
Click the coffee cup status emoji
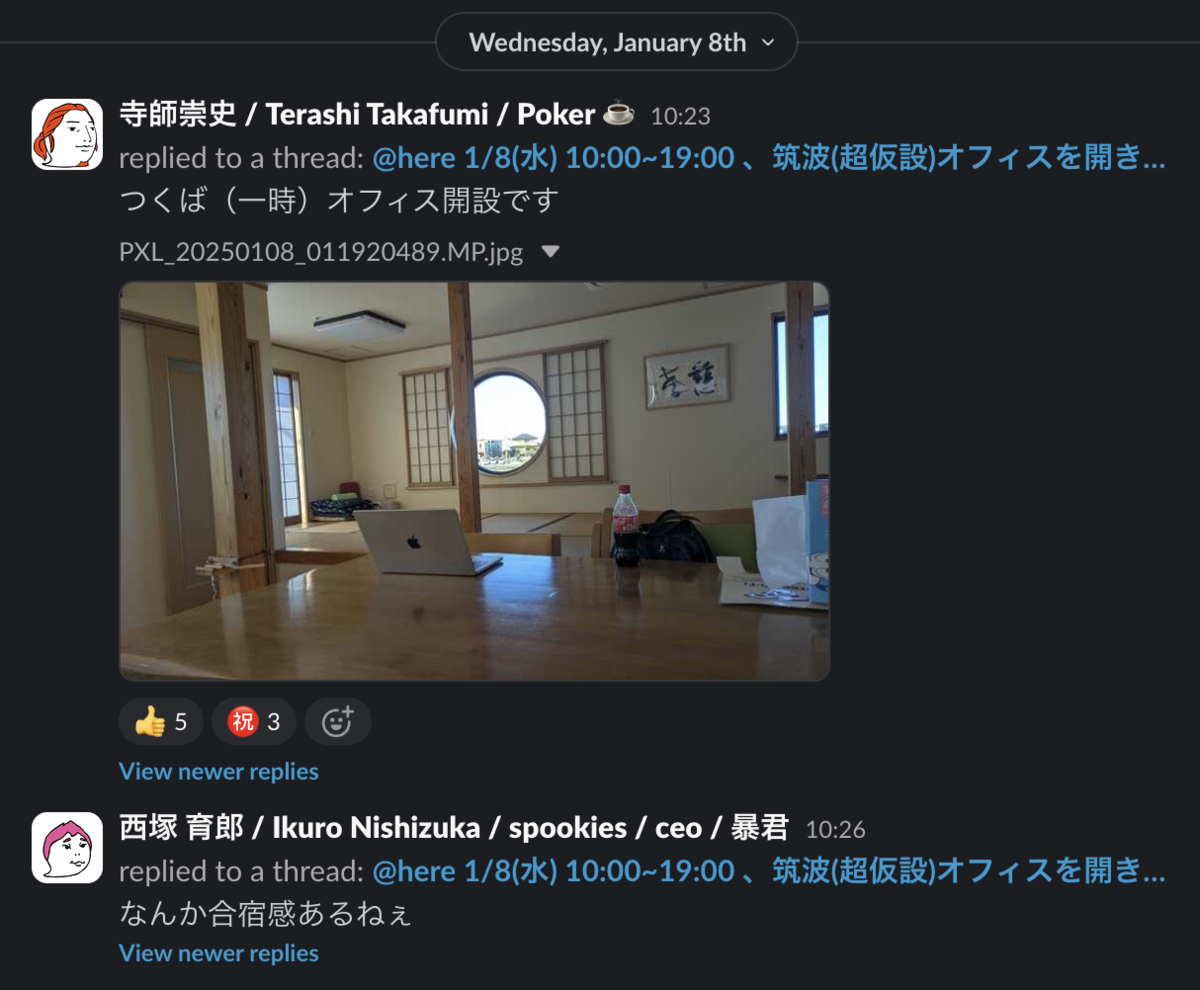tap(619, 114)
